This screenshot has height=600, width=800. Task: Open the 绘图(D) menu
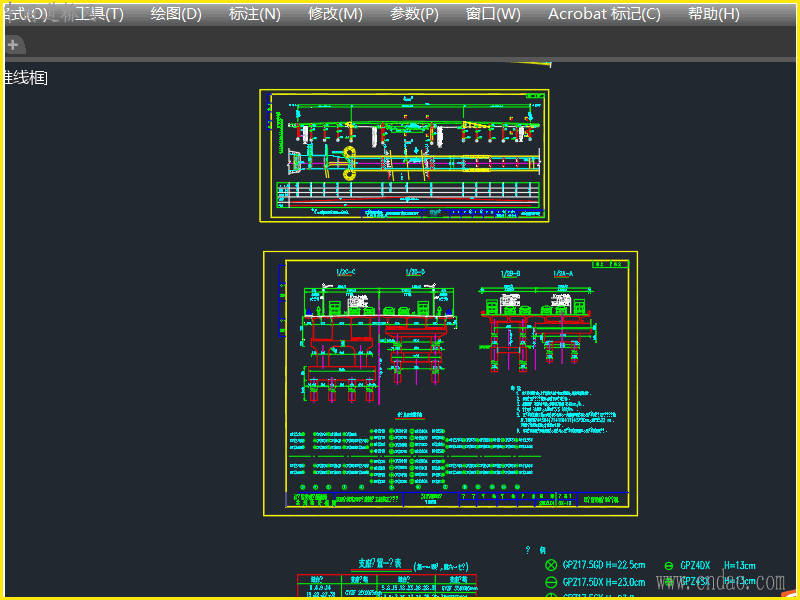[x=176, y=14]
